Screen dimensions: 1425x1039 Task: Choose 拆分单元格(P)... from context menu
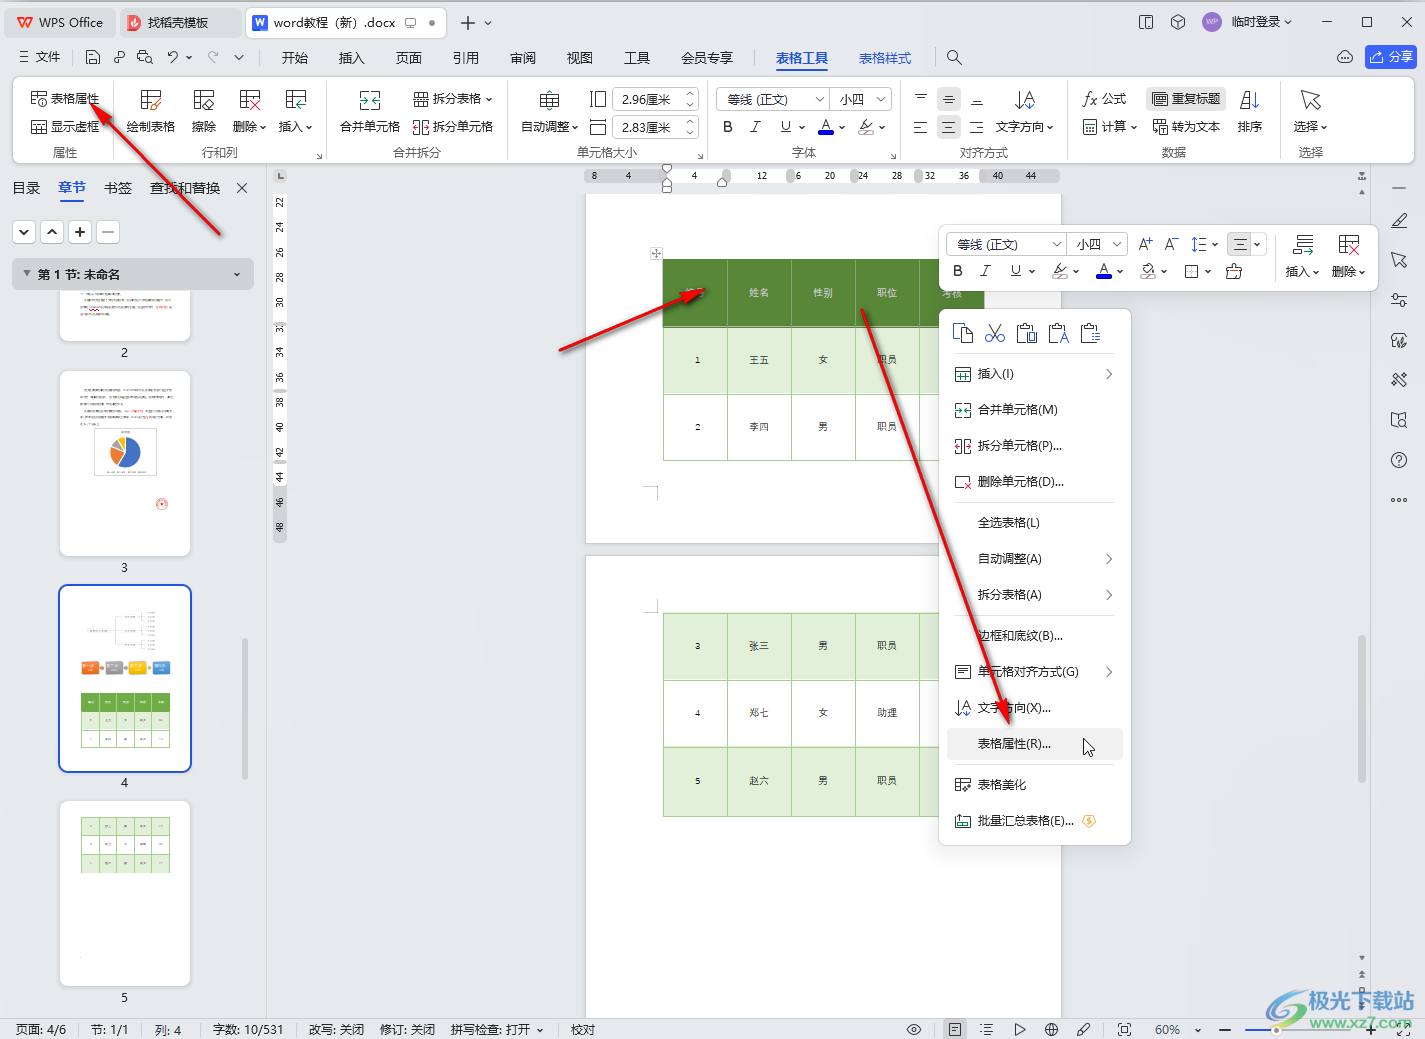pyautogui.click(x=1035, y=446)
